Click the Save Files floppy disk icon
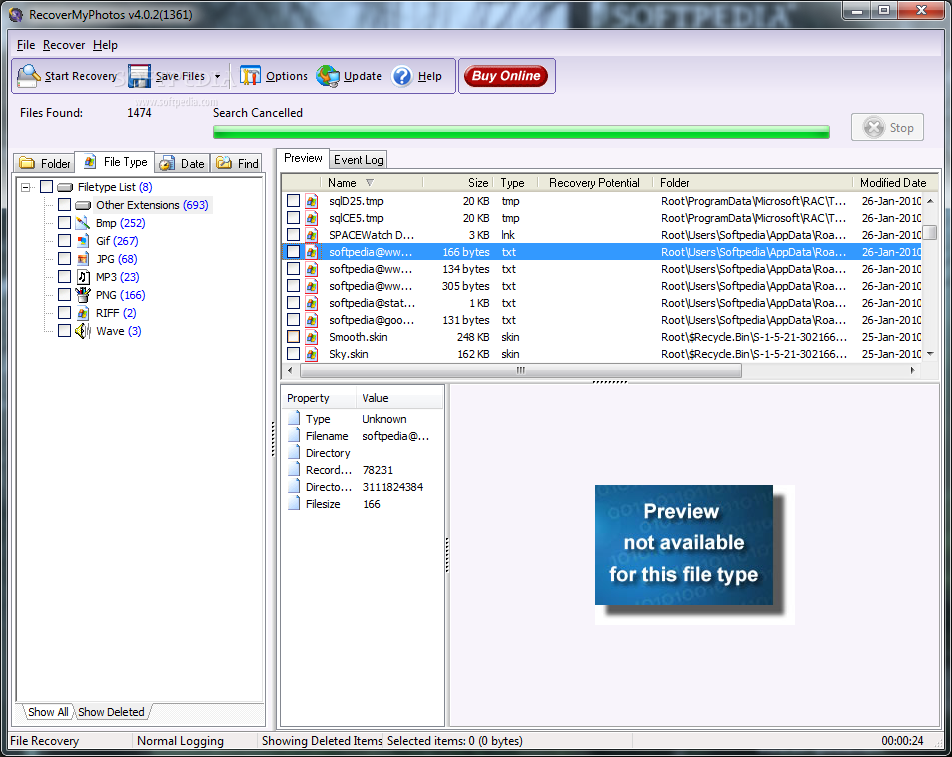This screenshot has height=757, width=952. [139, 76]
